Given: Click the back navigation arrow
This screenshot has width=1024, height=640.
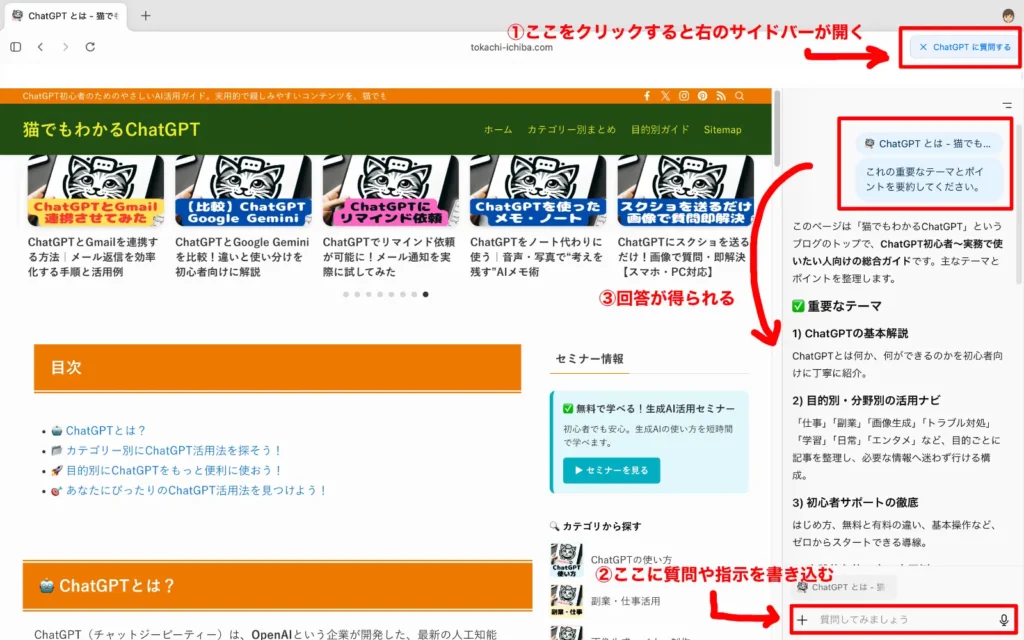Looking at the screenshot, I should pyautogui.click(x=40, y=47).
